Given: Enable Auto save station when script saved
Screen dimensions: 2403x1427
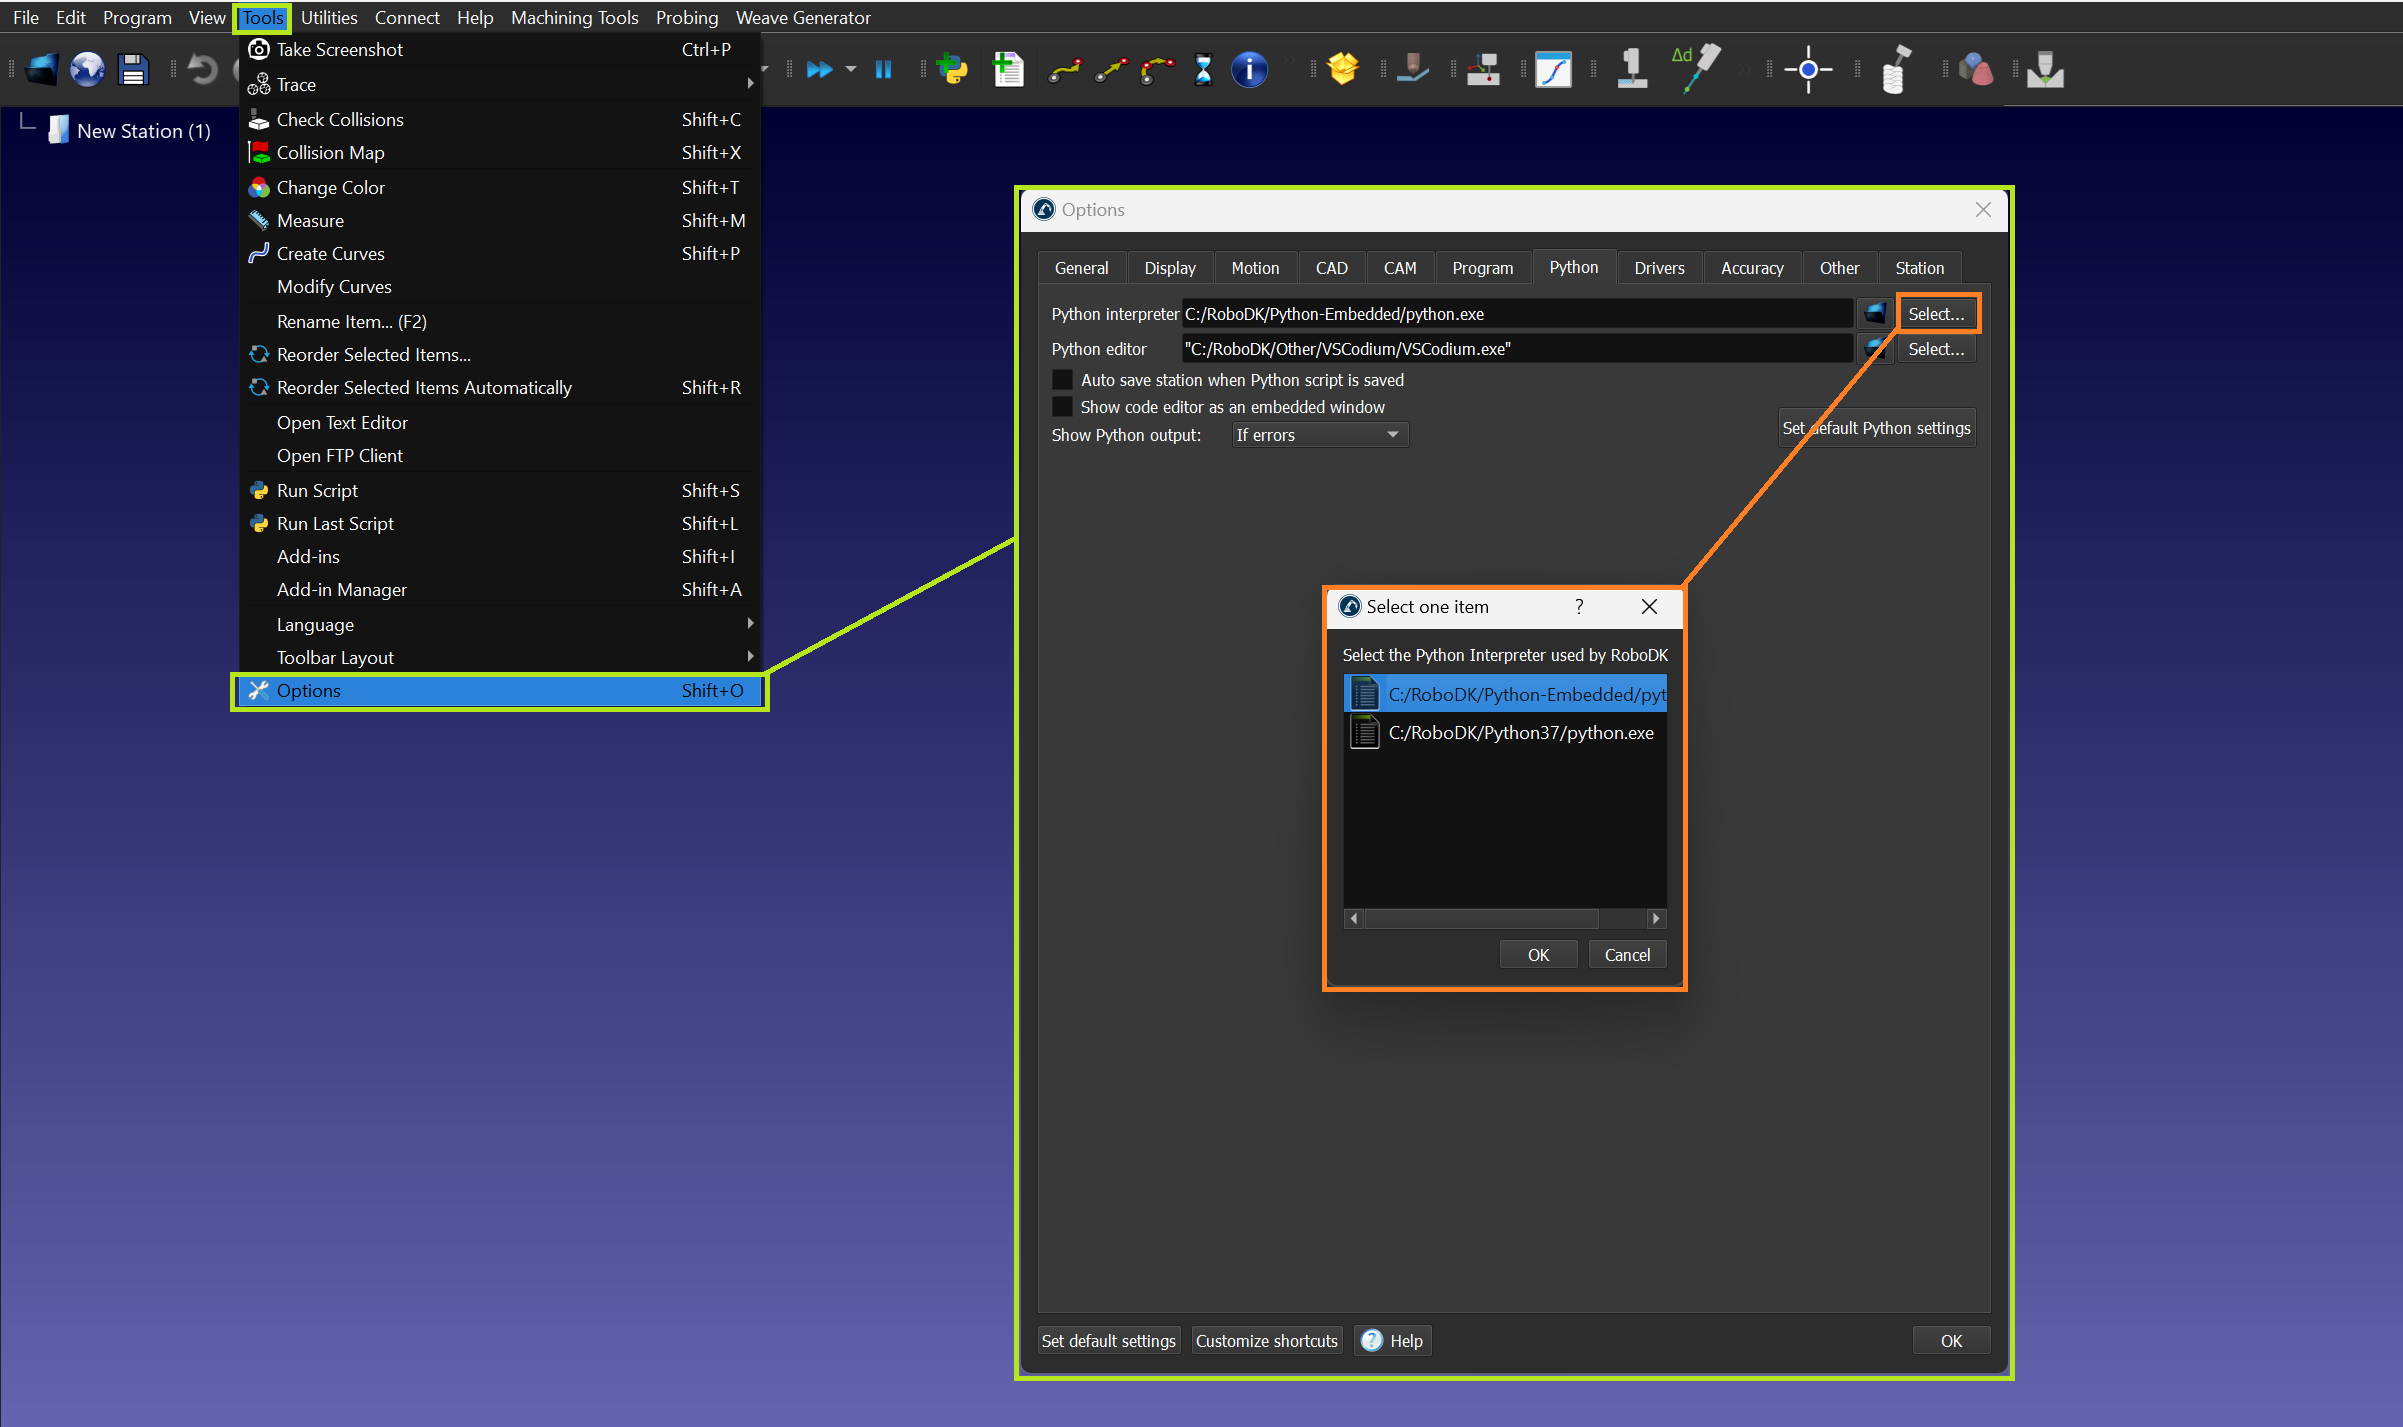Looking at the screenshot, I should (x=1062, y=380).
